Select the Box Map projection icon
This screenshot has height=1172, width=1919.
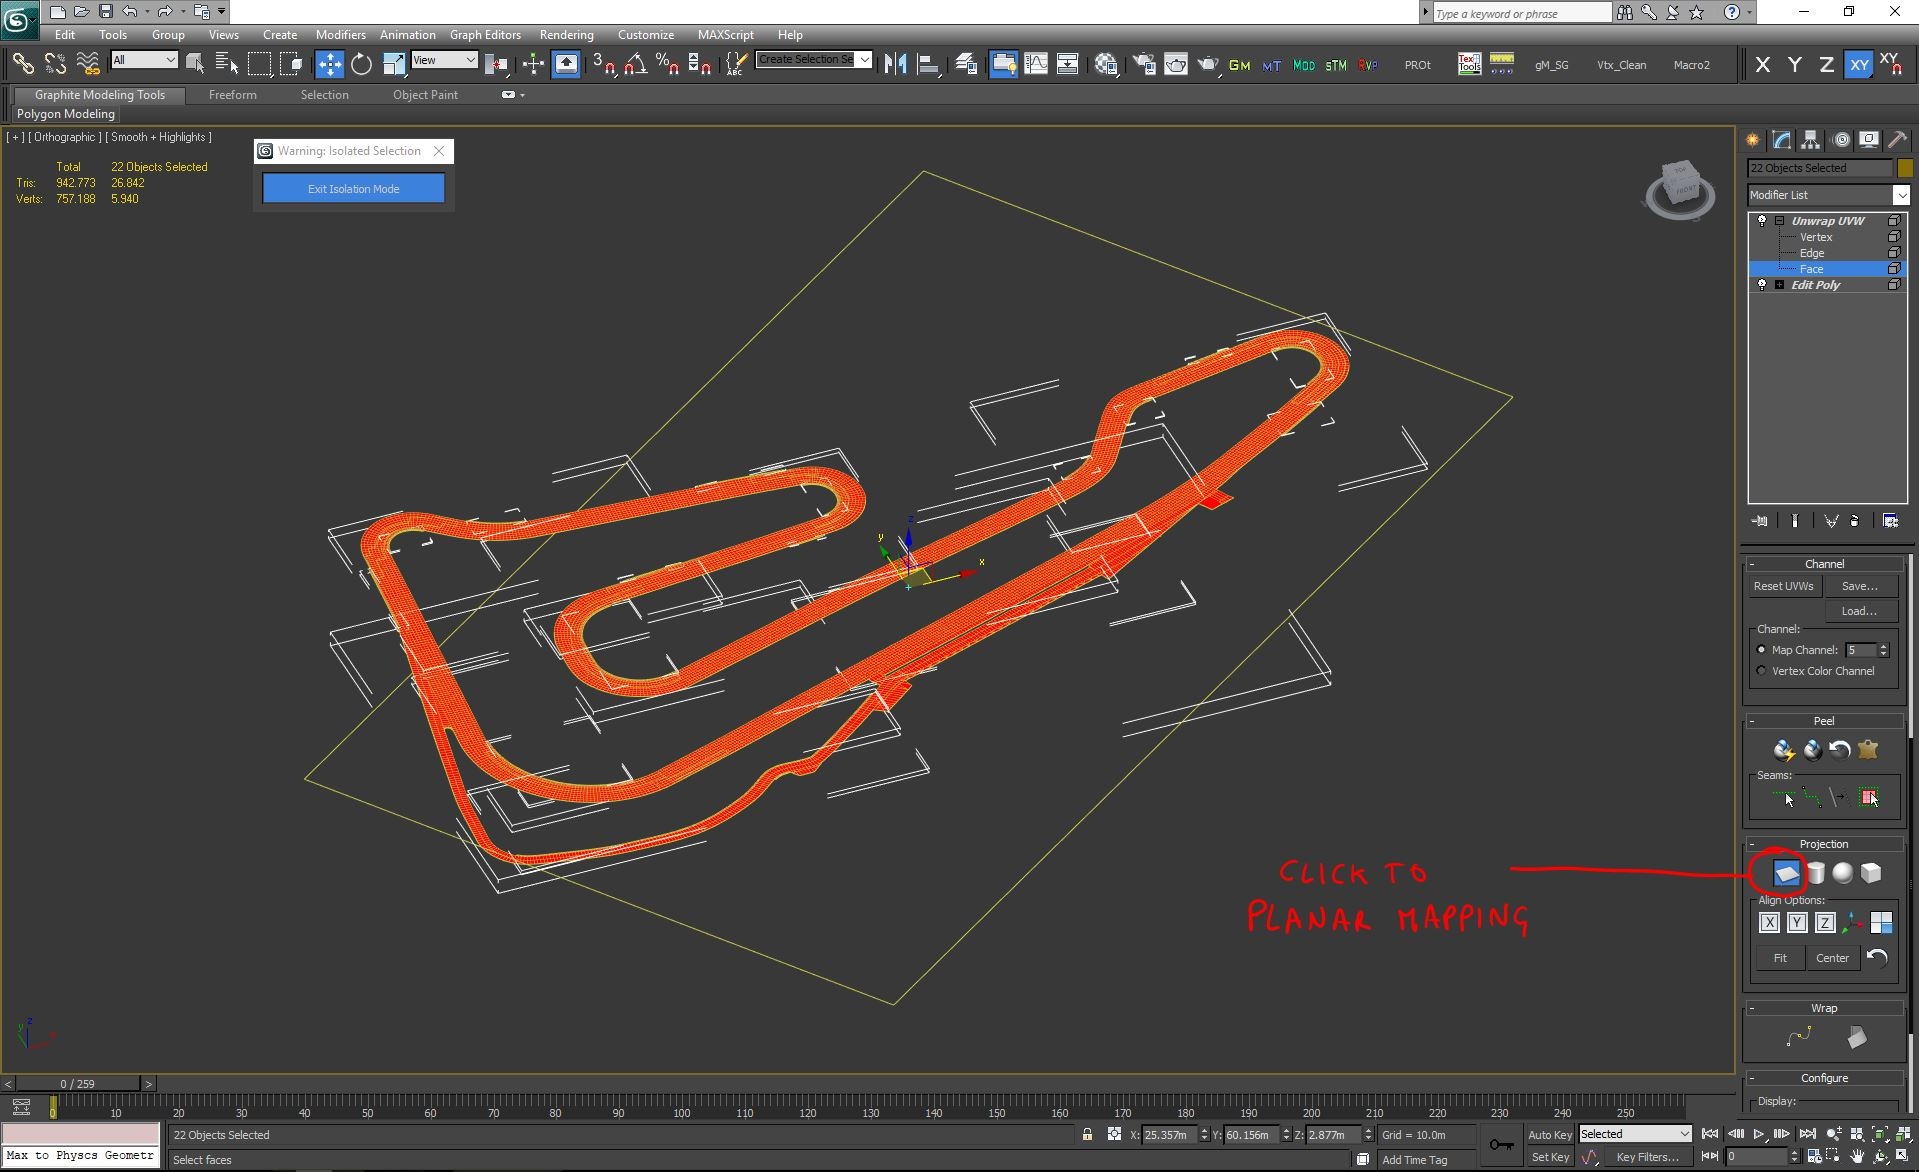coord(1870,873)
